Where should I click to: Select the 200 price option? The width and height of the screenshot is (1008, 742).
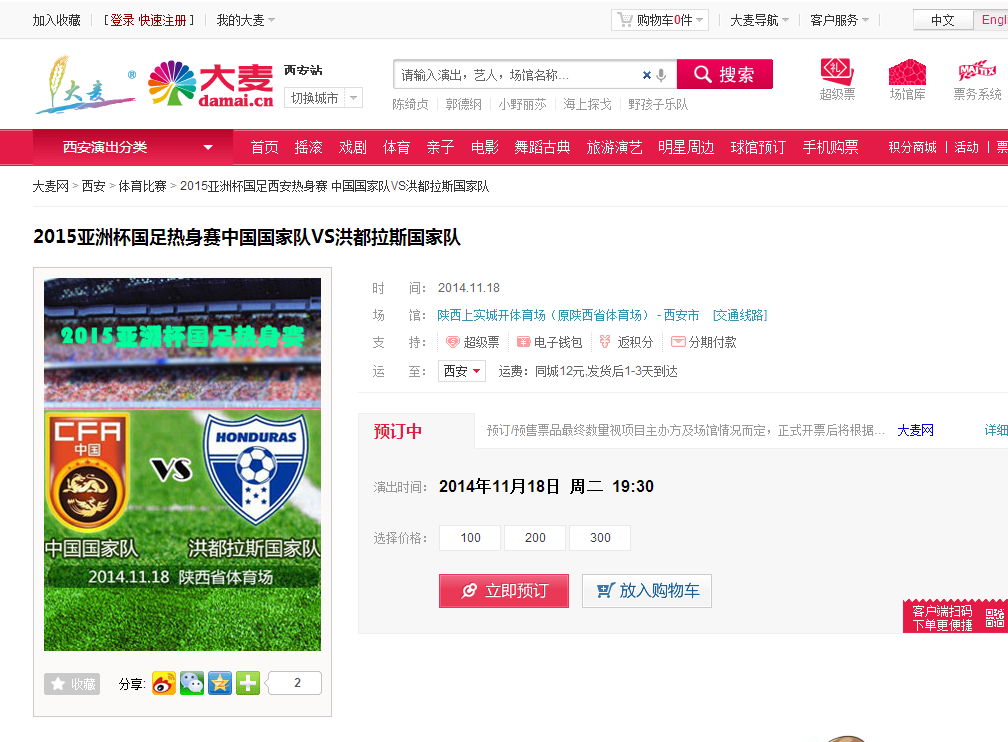(x=535, y=538)
